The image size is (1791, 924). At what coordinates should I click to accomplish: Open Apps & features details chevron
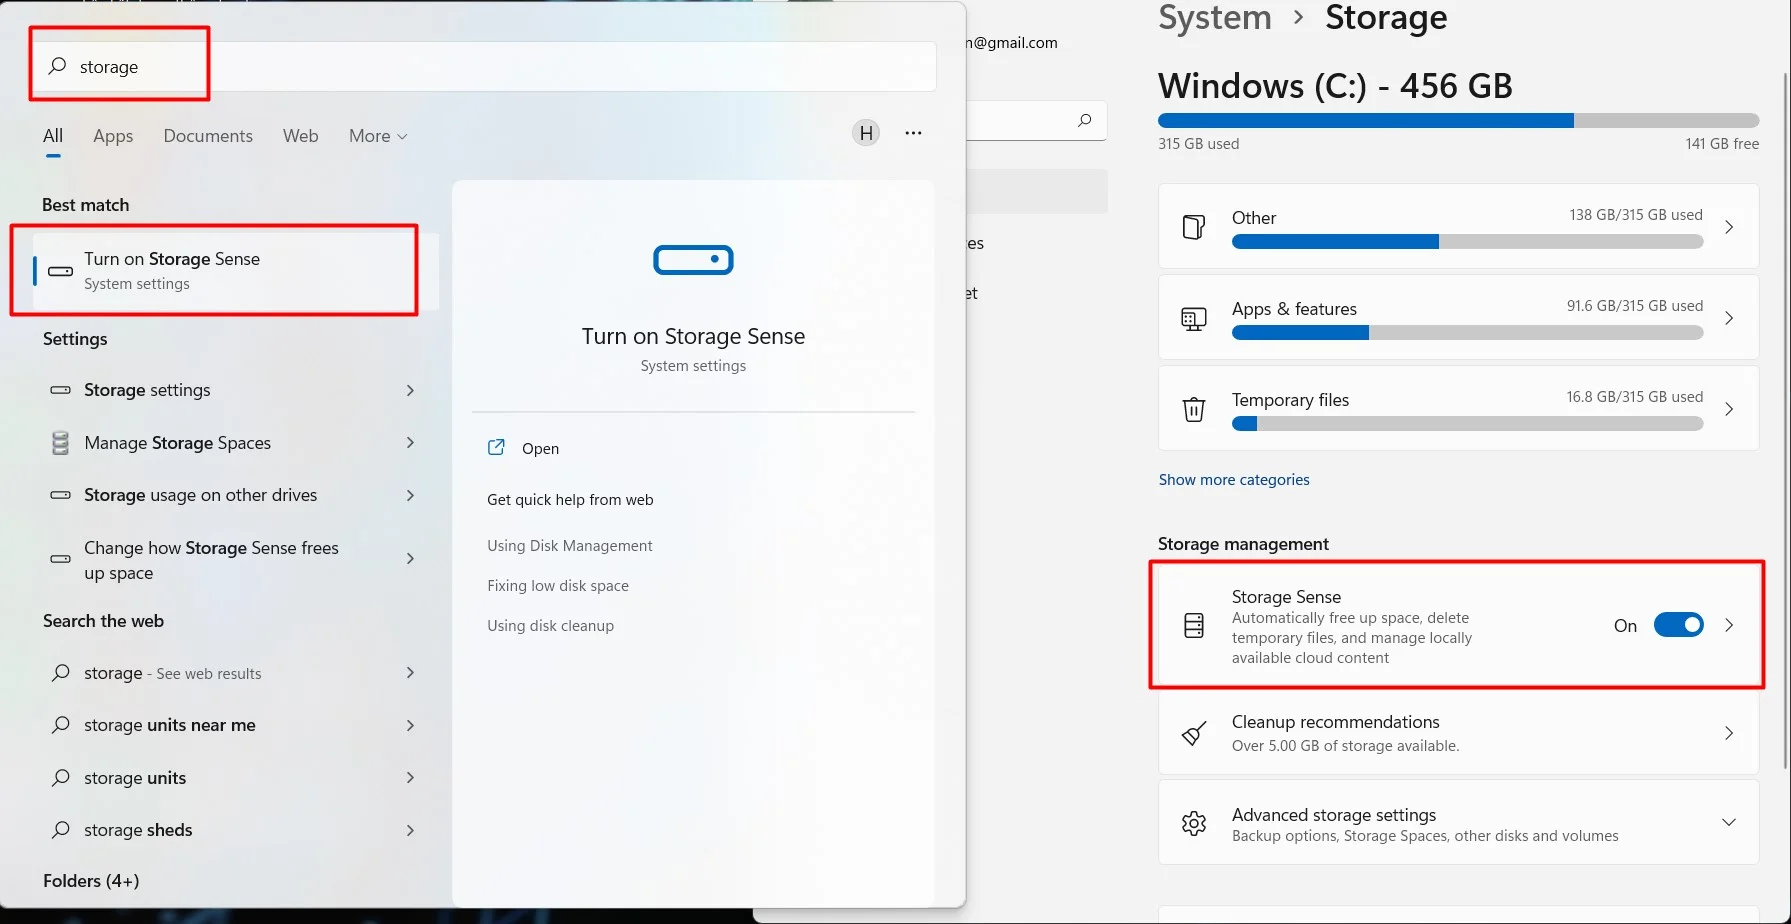click(x=1729, y=318)
